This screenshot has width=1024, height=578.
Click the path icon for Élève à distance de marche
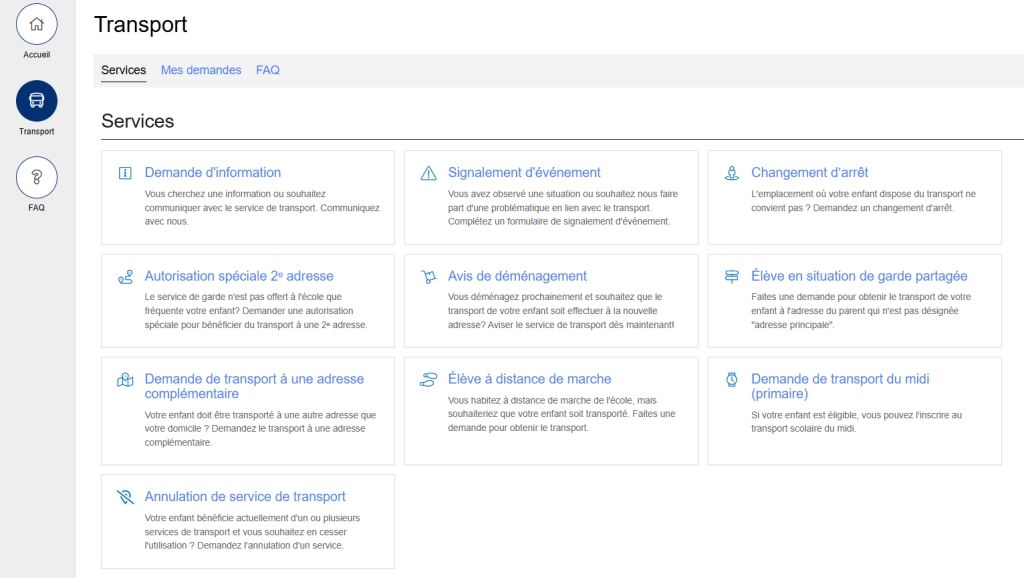pos(429,380)
